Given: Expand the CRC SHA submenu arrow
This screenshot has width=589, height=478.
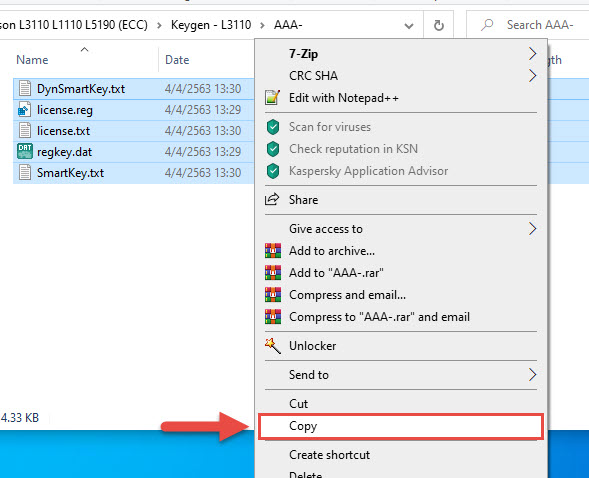Looking at the screenshot, I should click(532, 75).
